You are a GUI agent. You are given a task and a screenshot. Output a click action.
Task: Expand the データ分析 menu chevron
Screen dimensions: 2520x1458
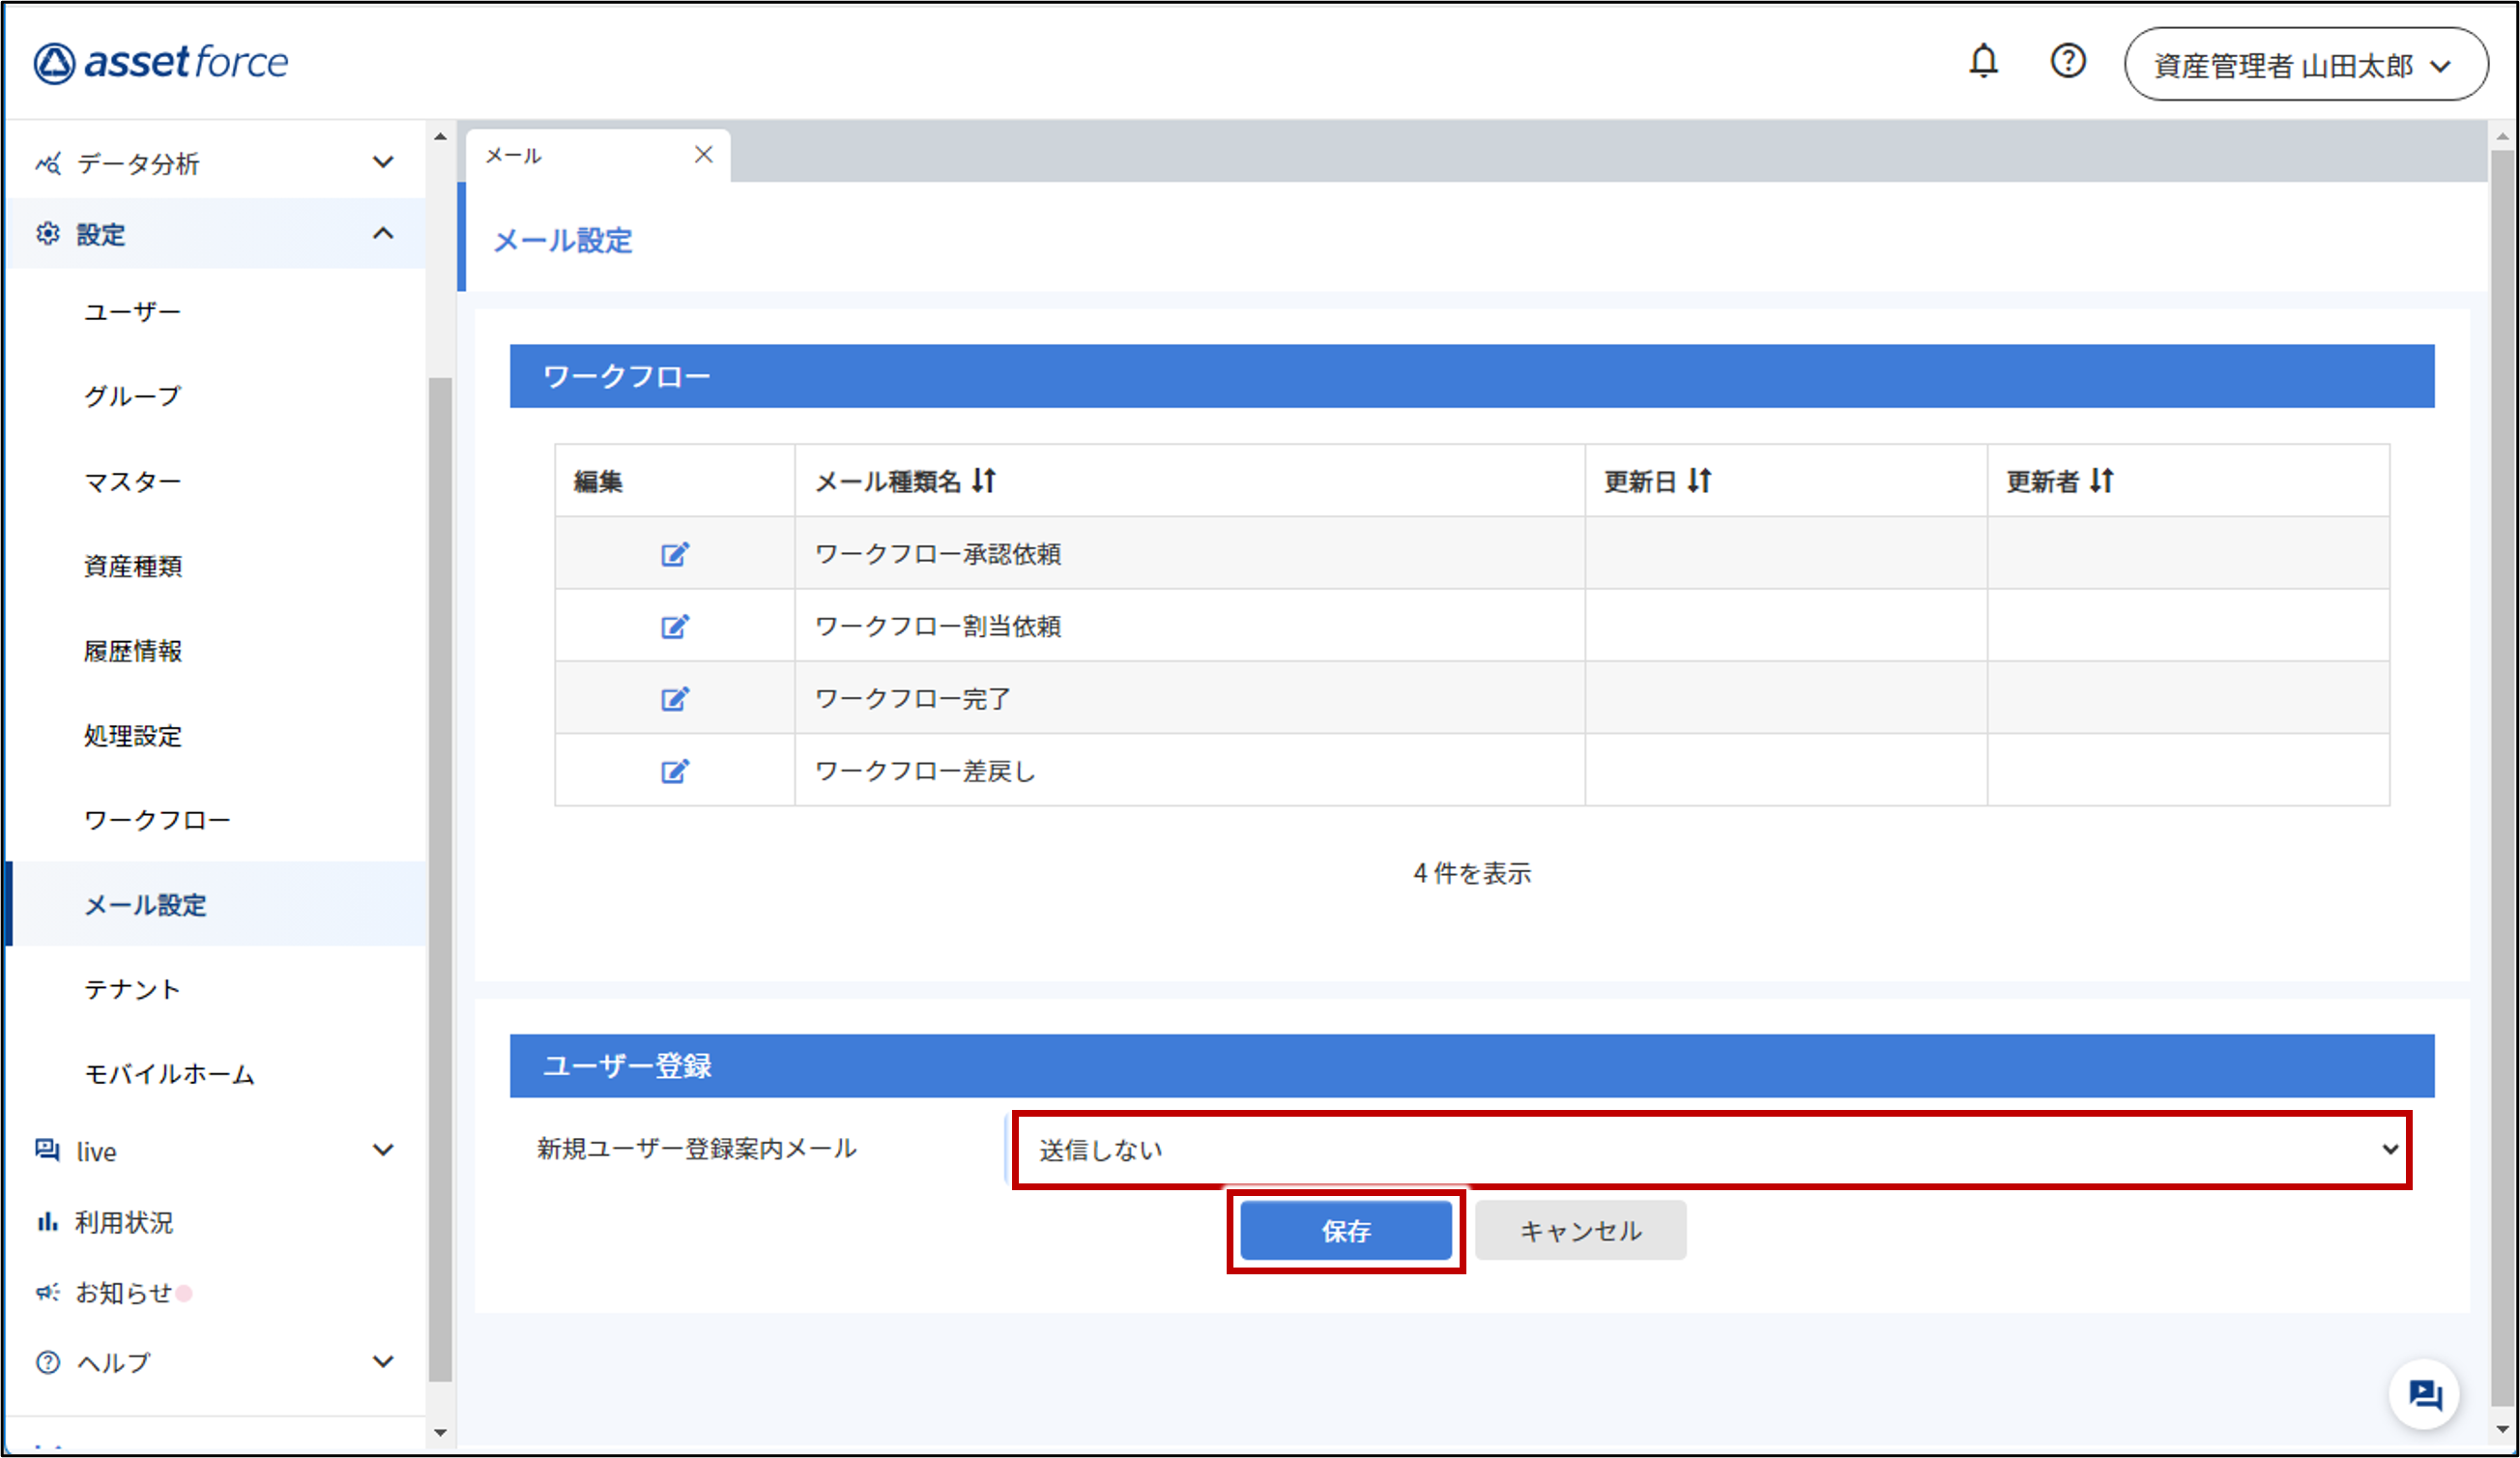click(x=383, y=162)
